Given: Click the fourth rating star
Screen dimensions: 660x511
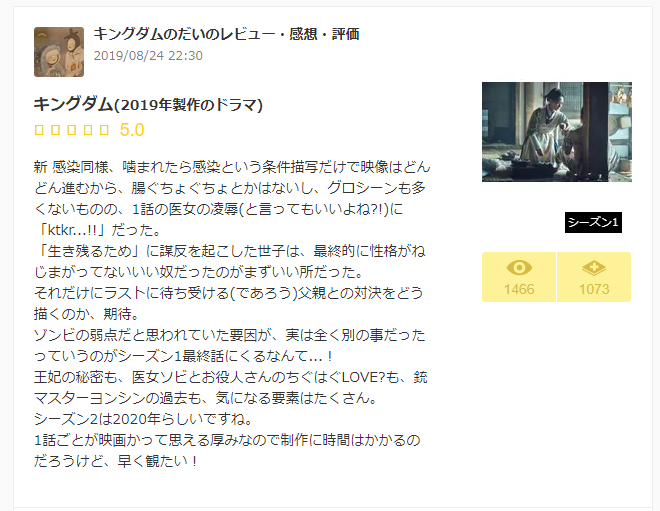Looking at the screenshot, I should [88, 130].
